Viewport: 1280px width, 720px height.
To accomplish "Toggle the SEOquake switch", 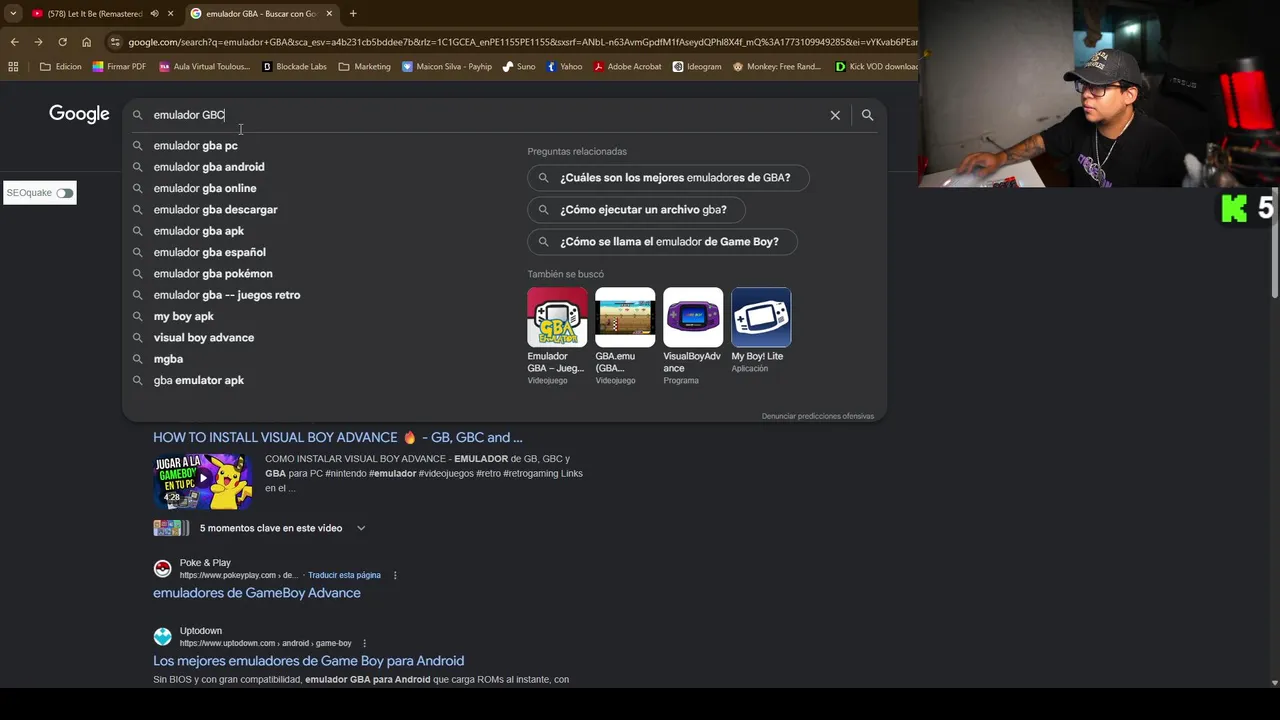I will coord(65,193).
